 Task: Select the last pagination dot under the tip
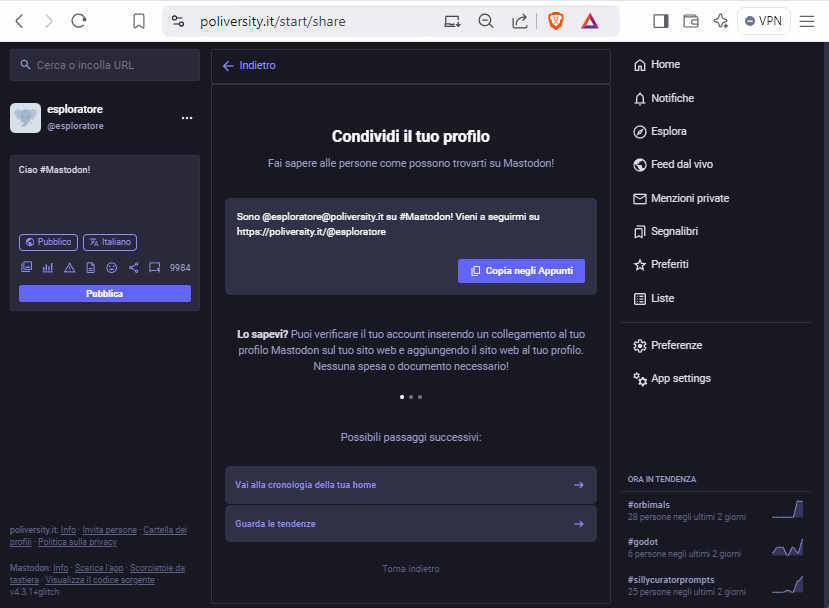420,397
